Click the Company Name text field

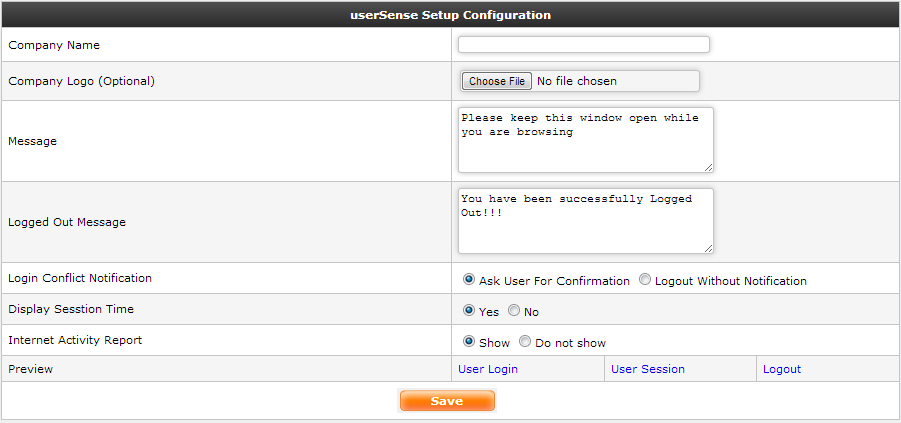tap(583, 45)
